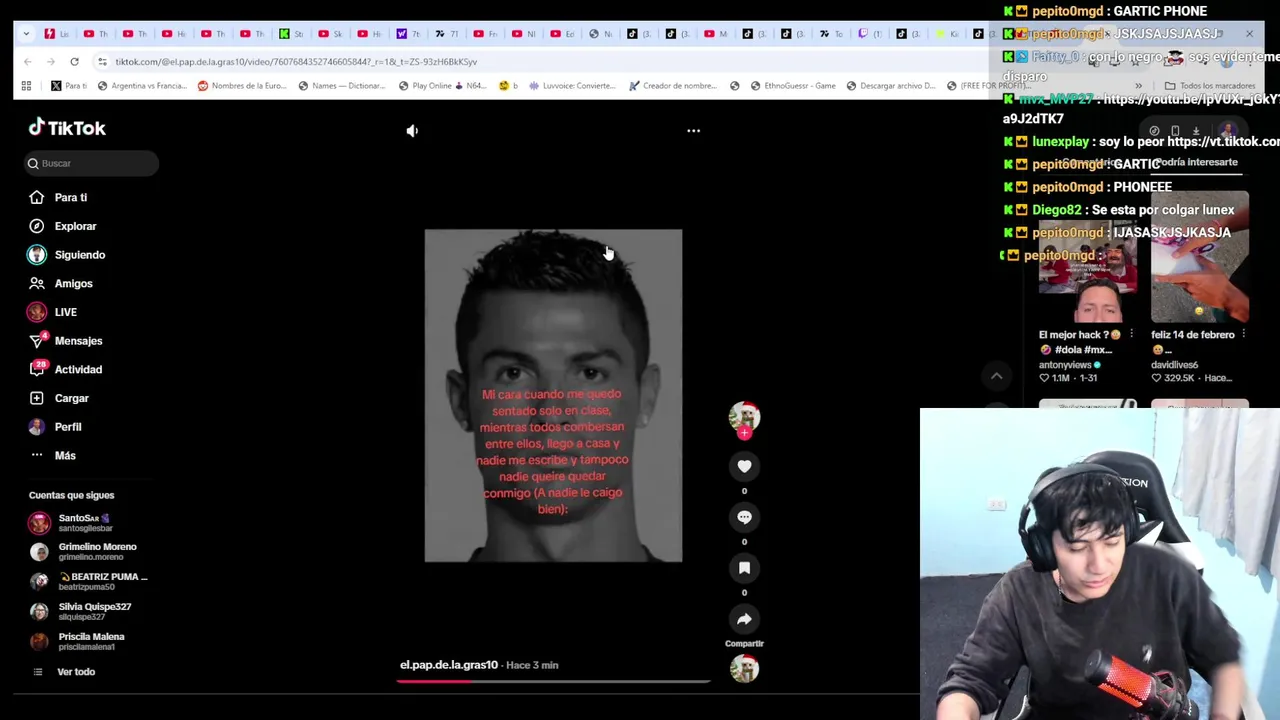Seek using the red video progress bar
The height and width of the screenshot is (720, 1280).
(553, 681)
